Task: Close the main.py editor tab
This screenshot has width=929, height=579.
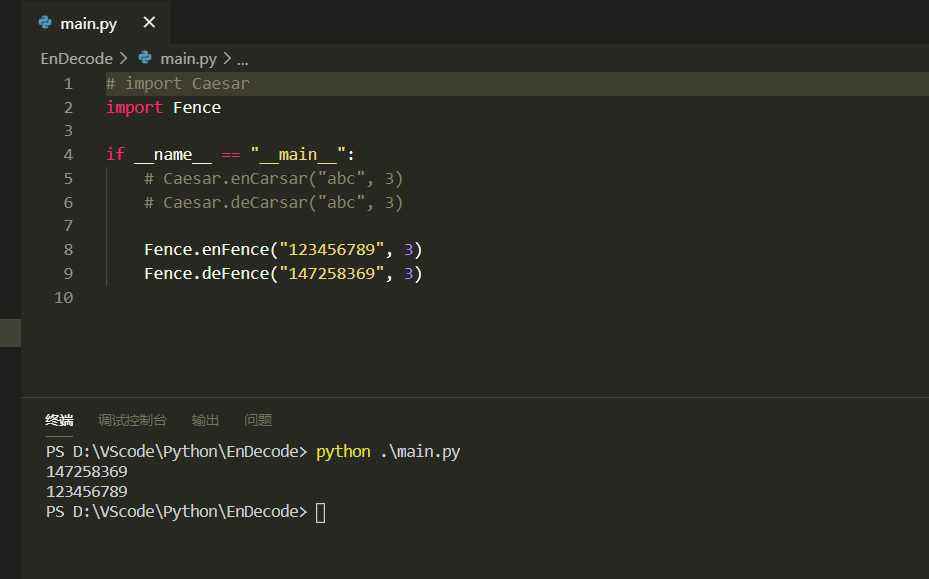Action: coord(149,23)
